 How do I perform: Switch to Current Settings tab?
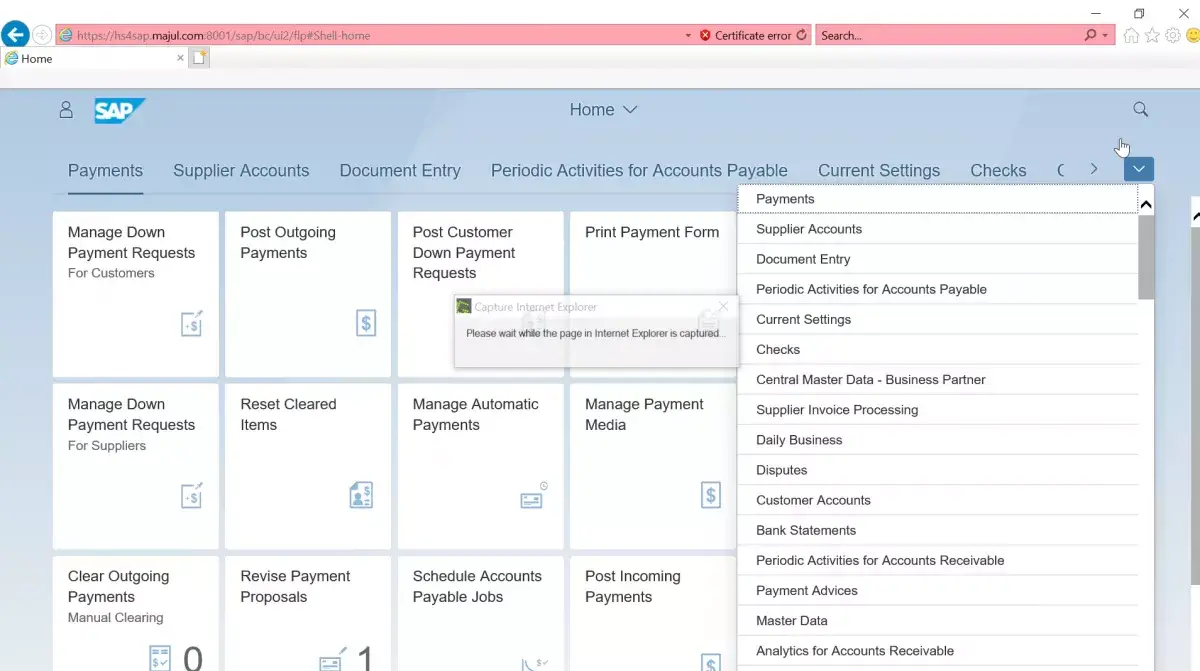(879, 171)
